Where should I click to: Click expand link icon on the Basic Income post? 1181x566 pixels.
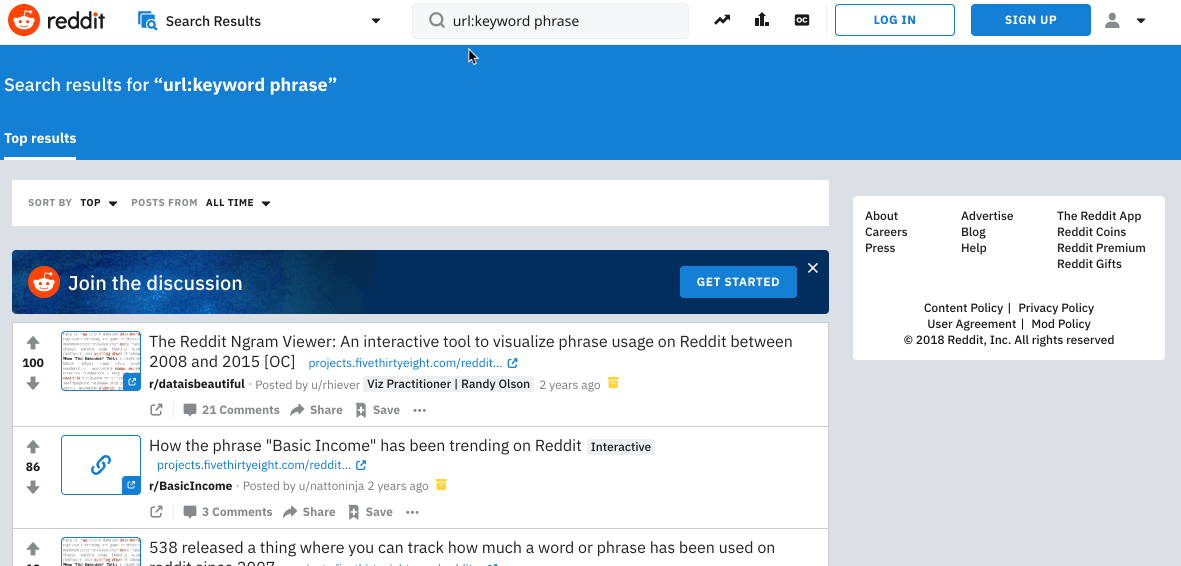coord(156,512)
